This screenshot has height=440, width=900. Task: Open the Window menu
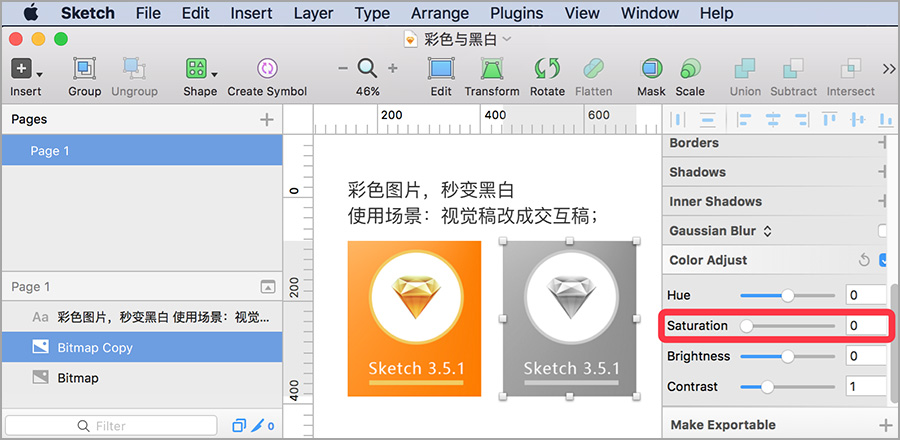click(649, 13)
